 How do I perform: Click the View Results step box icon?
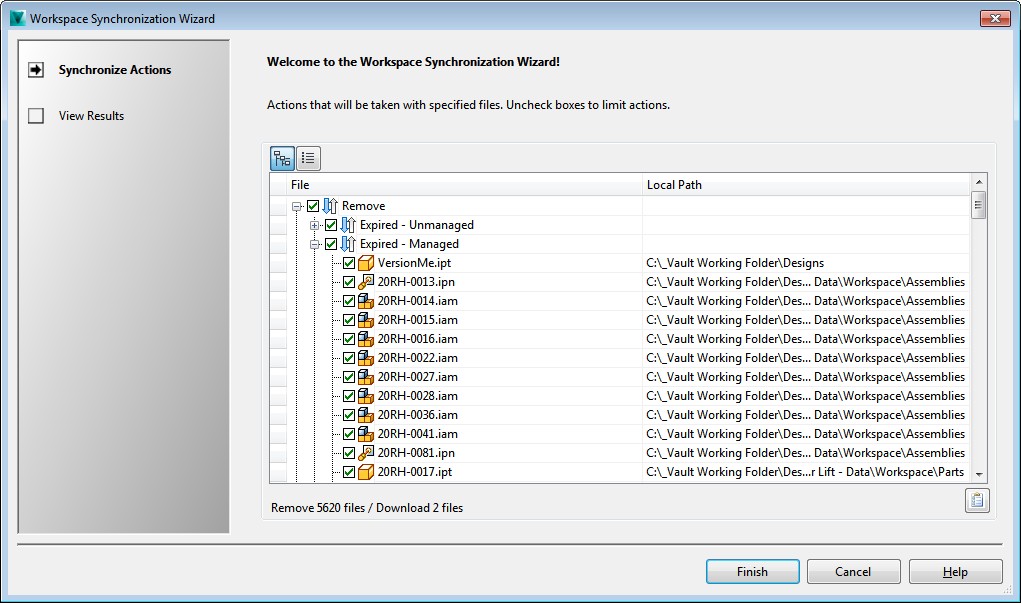(x=36, y=116)
